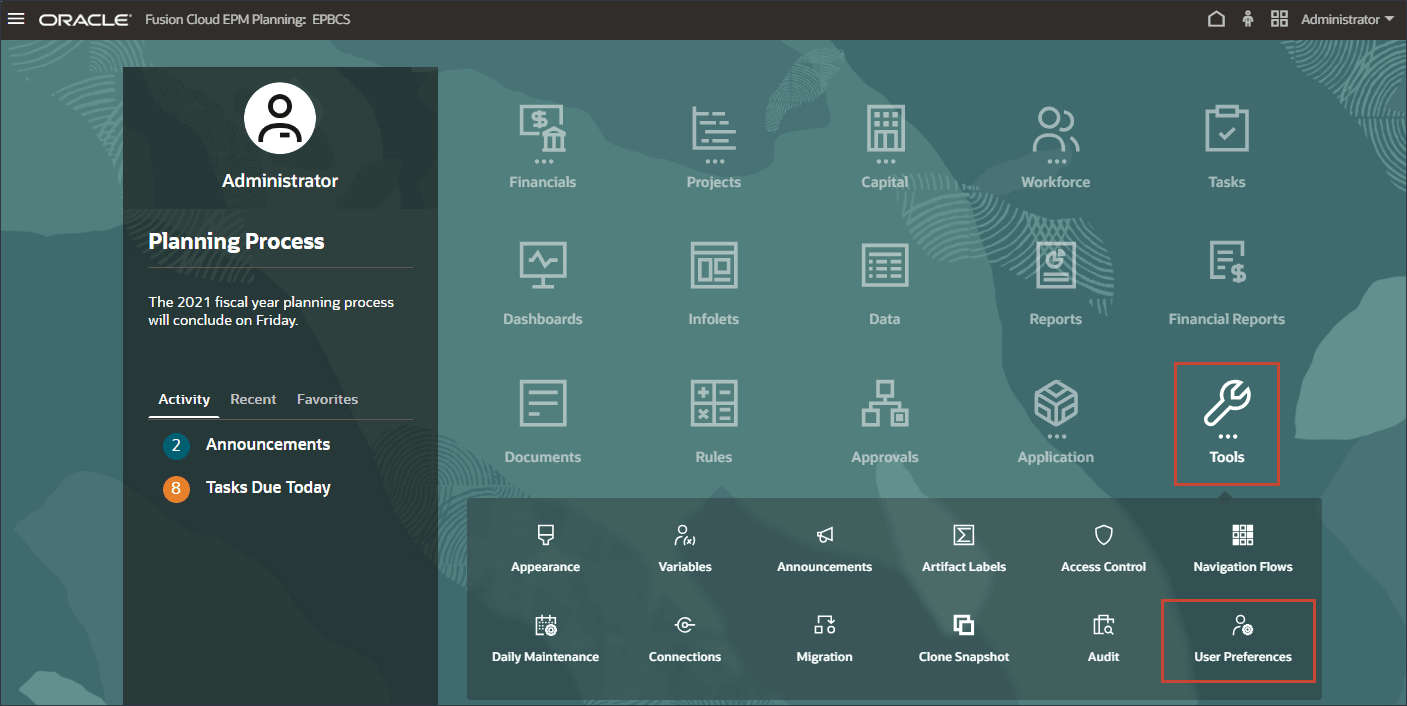Open the Documents card

tap(543, 422)
